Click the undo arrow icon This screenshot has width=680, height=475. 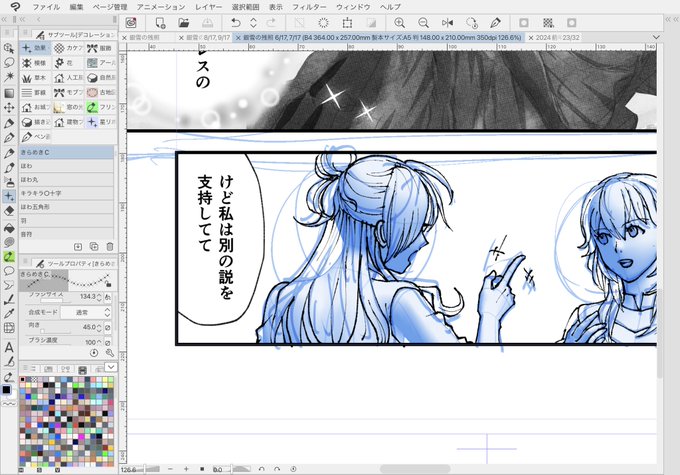235,23
